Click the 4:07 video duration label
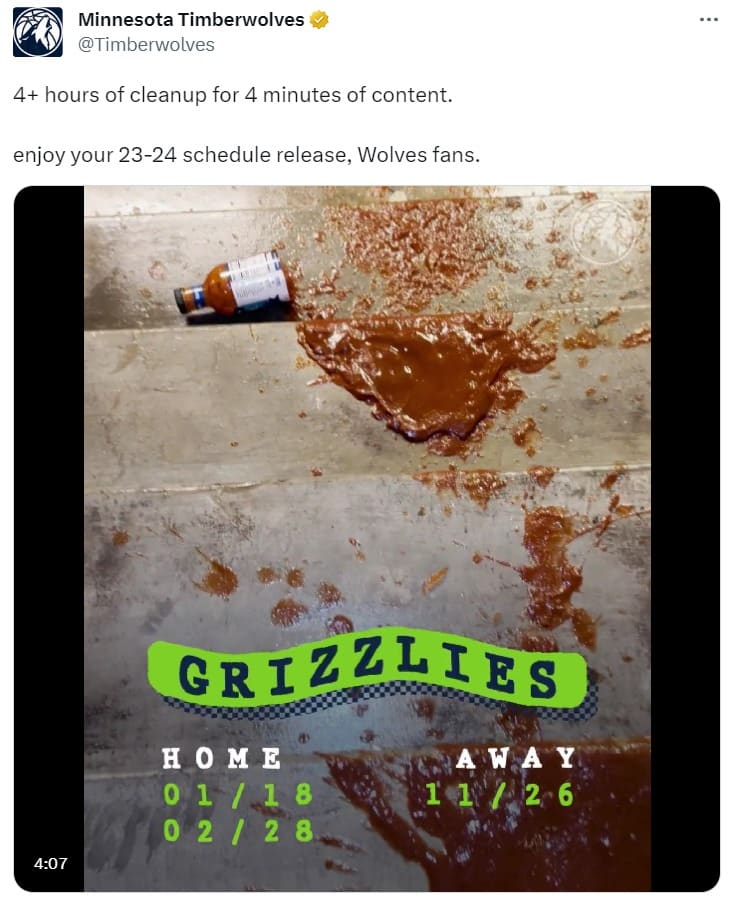Image resolution: width=729 pixels, height=901 pixels. (x=51, y=863)
